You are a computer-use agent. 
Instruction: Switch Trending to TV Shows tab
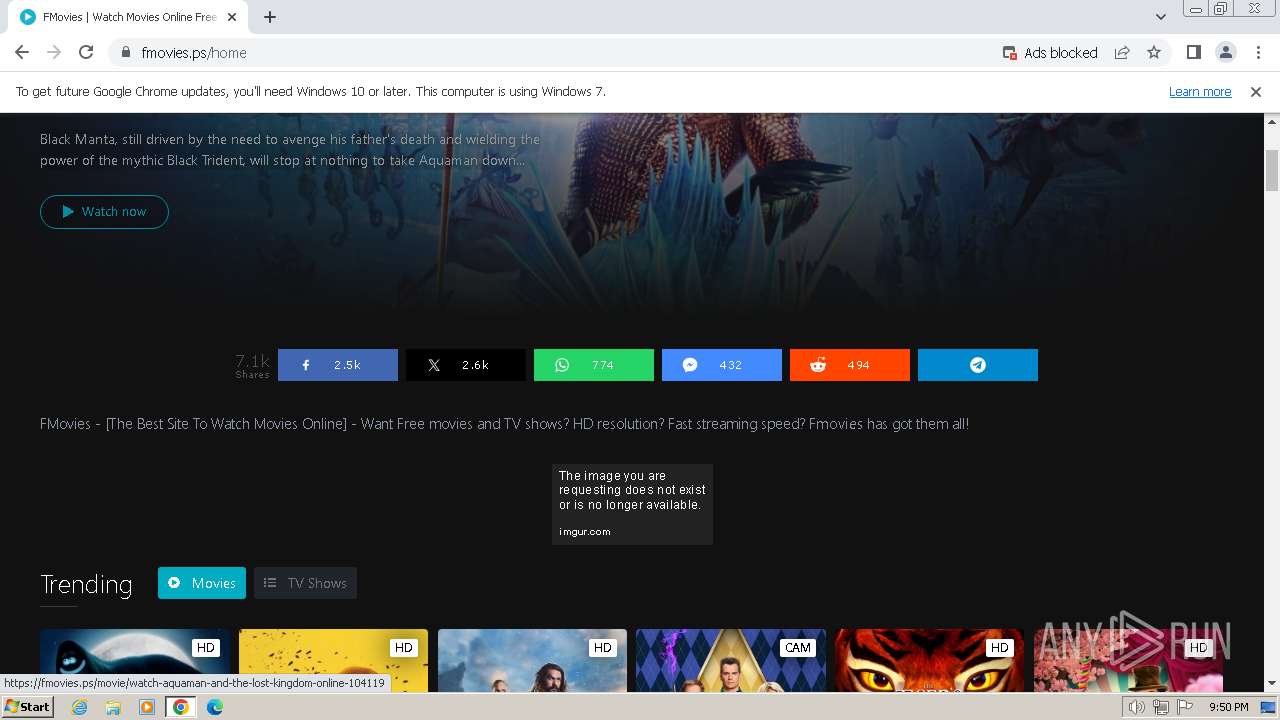(x=305, y=583)
